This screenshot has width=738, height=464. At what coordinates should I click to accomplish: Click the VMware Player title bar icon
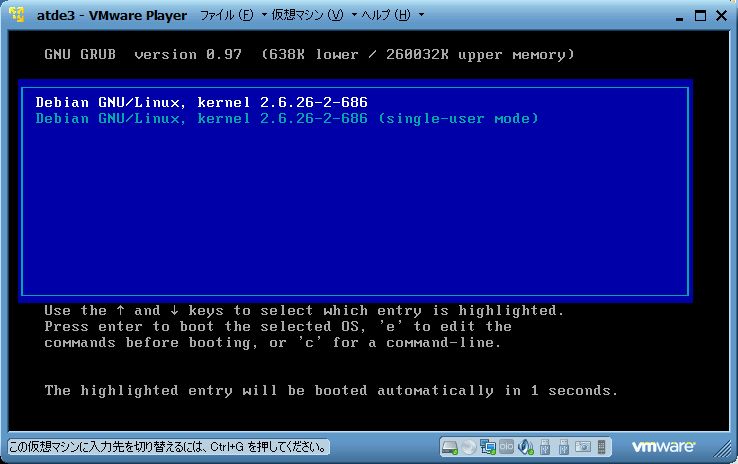click(17, 14)
